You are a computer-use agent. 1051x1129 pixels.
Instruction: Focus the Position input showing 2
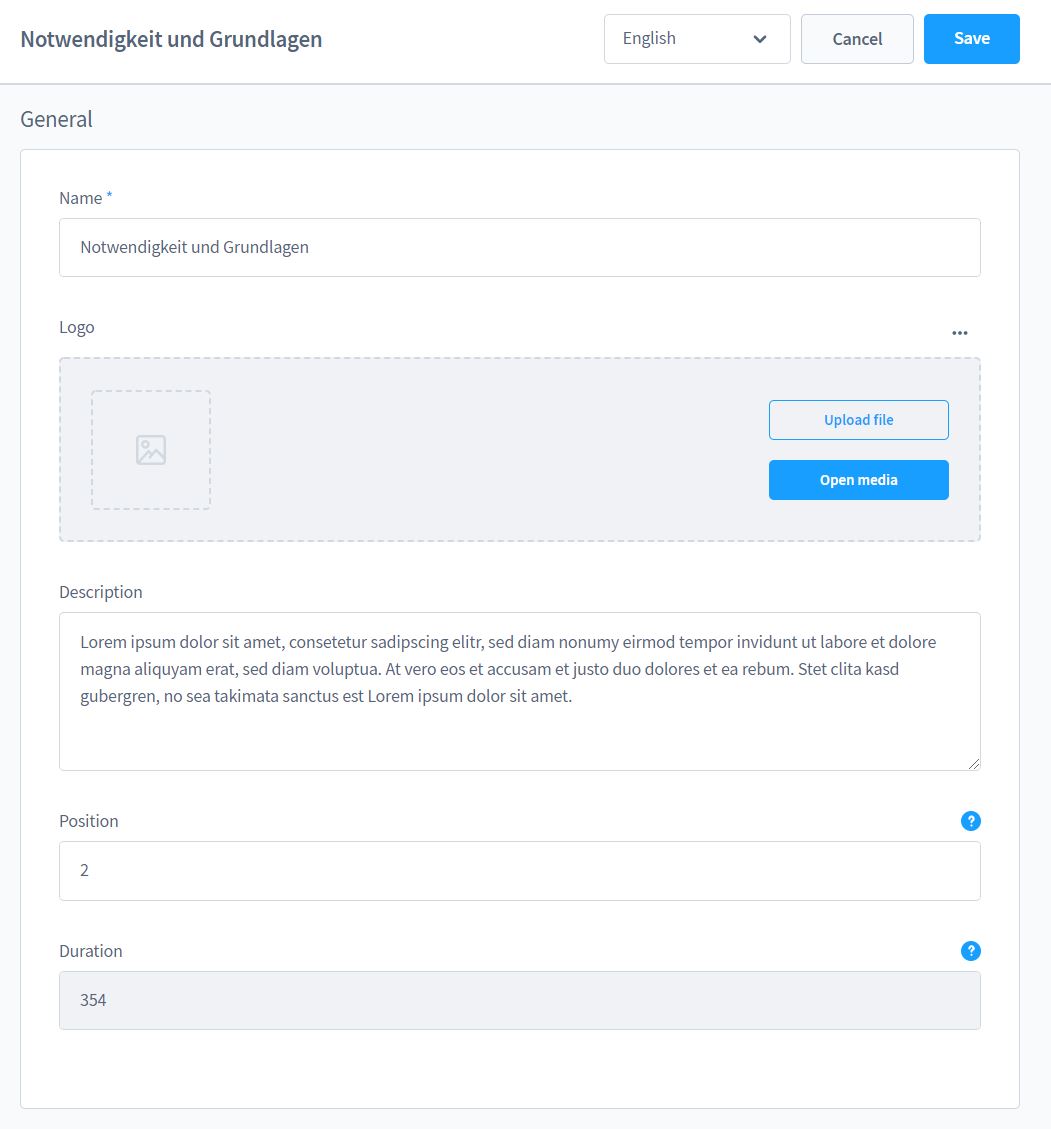coord(519,871)
